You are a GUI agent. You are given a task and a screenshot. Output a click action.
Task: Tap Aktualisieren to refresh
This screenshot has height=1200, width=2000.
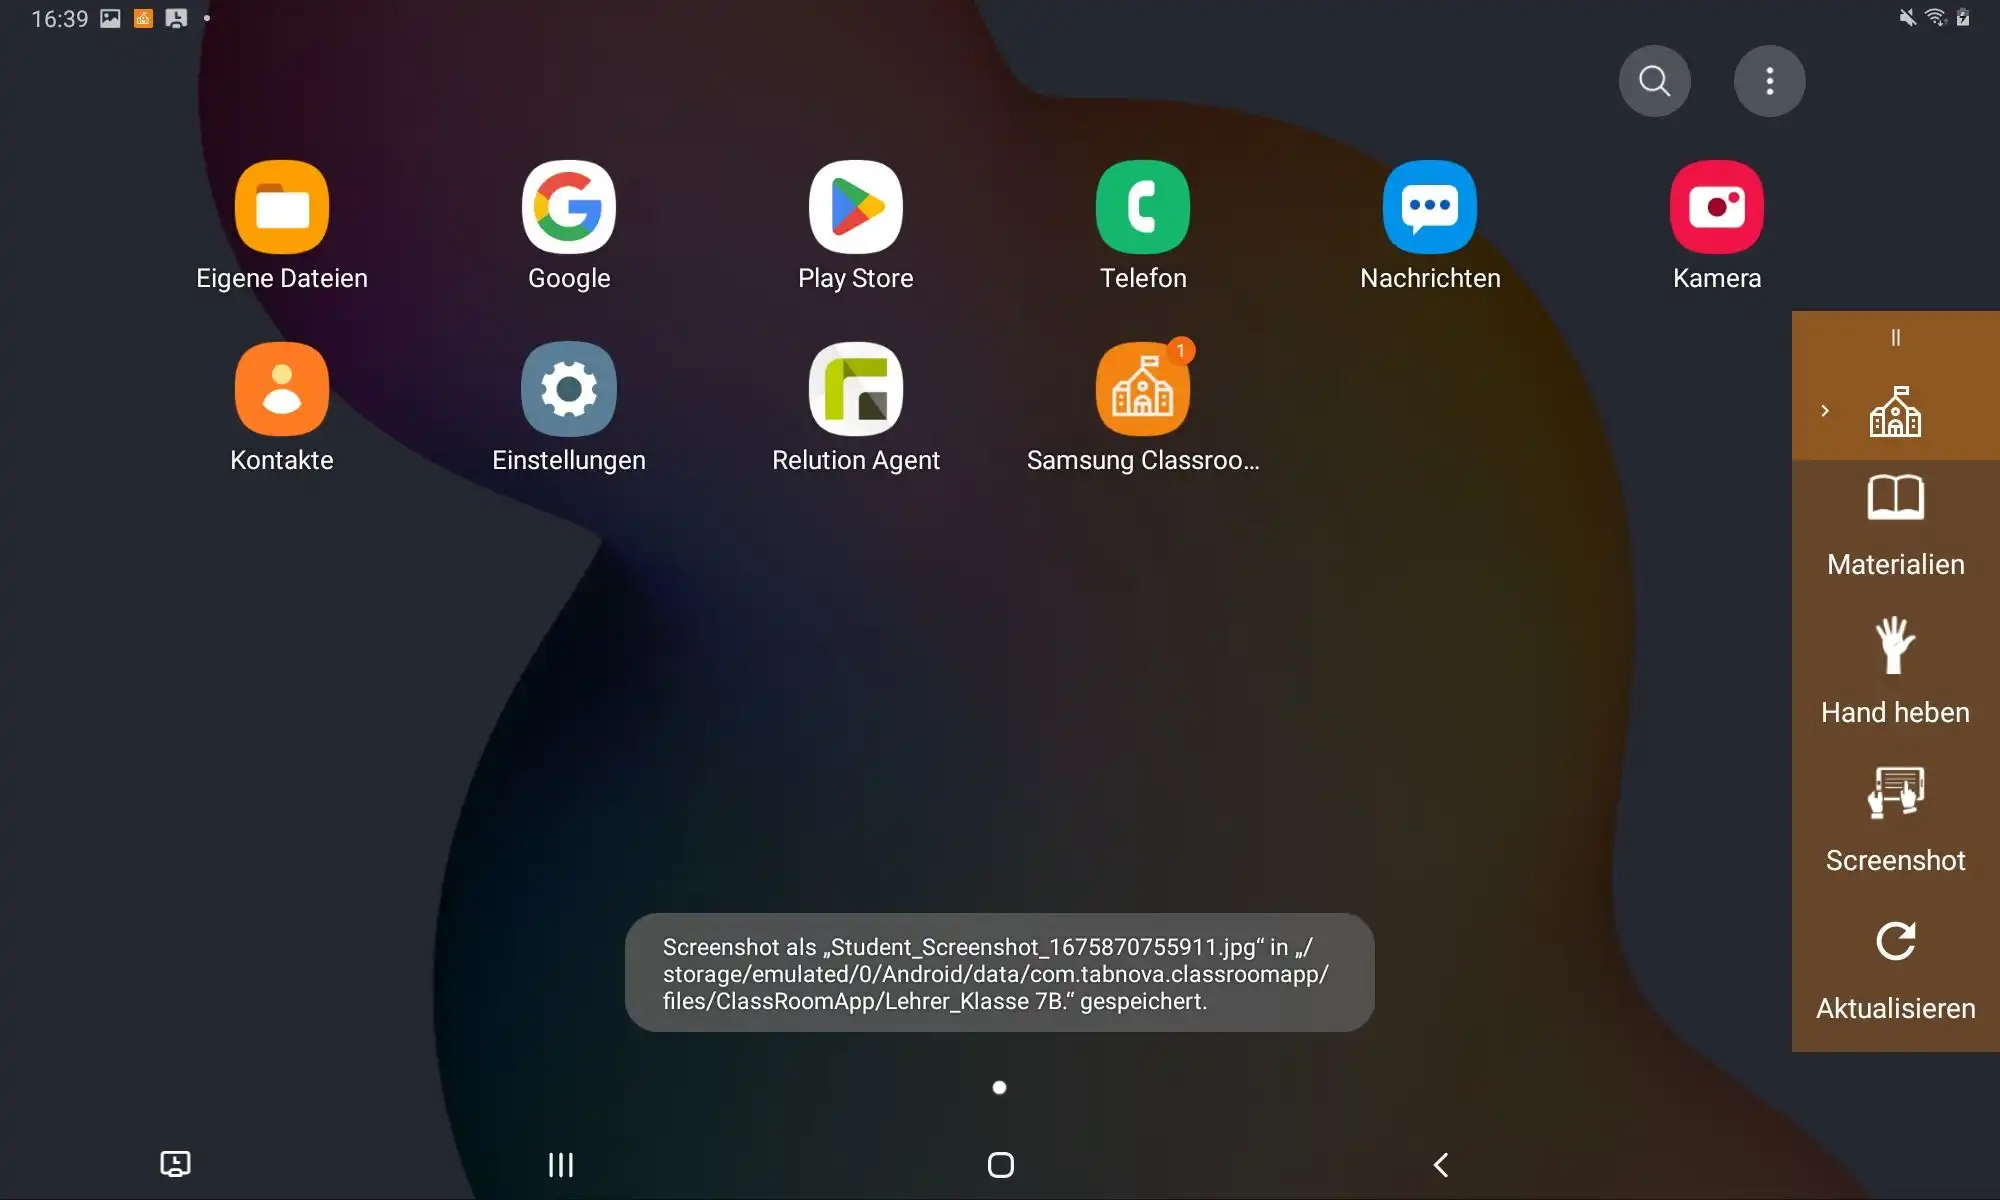point(1895,970)
